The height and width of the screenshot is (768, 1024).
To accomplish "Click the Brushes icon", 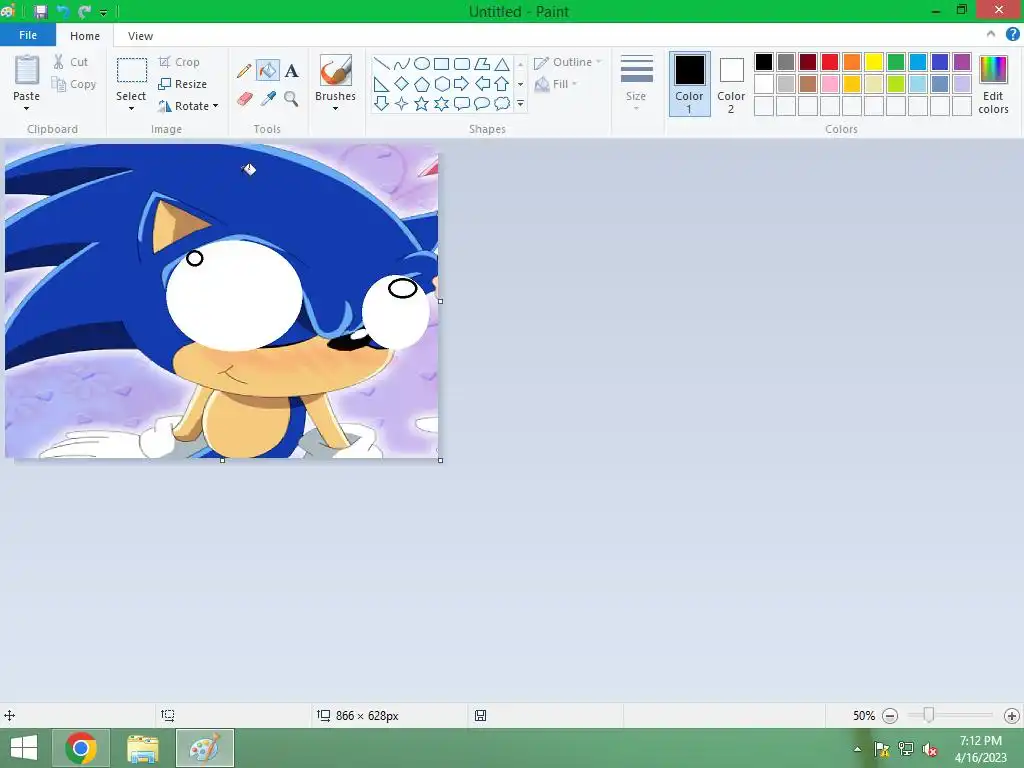I will (x=336, y=70).
